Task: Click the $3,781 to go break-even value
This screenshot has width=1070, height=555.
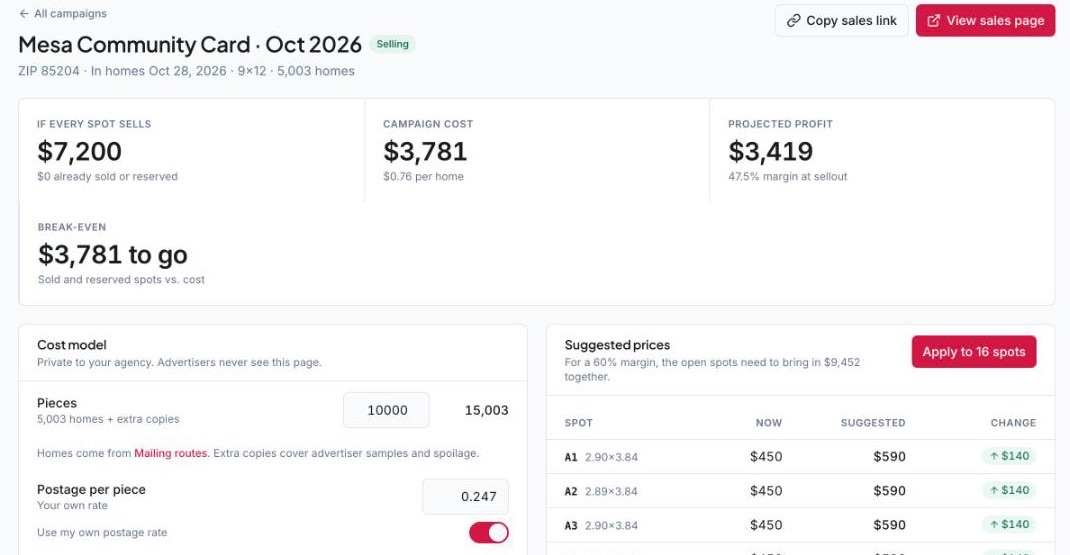Action: 113,255
